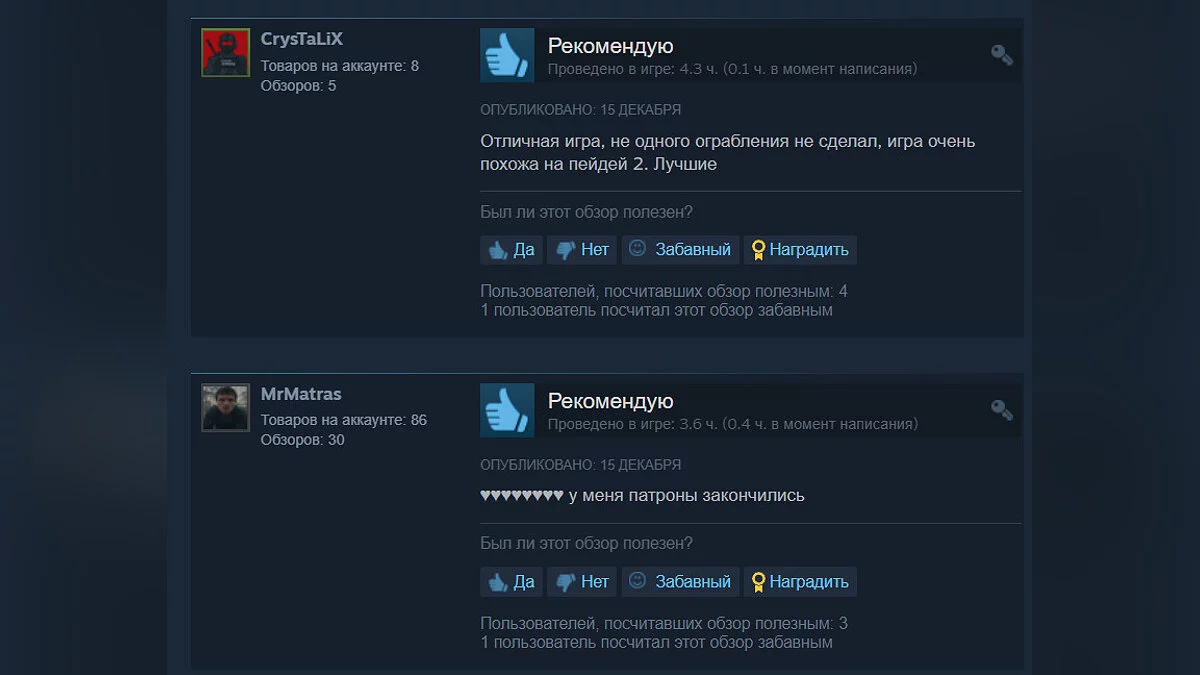Open CrysTaLiX user avatar
This screenshot has height=675, width=1200.
tap(226, 53)
